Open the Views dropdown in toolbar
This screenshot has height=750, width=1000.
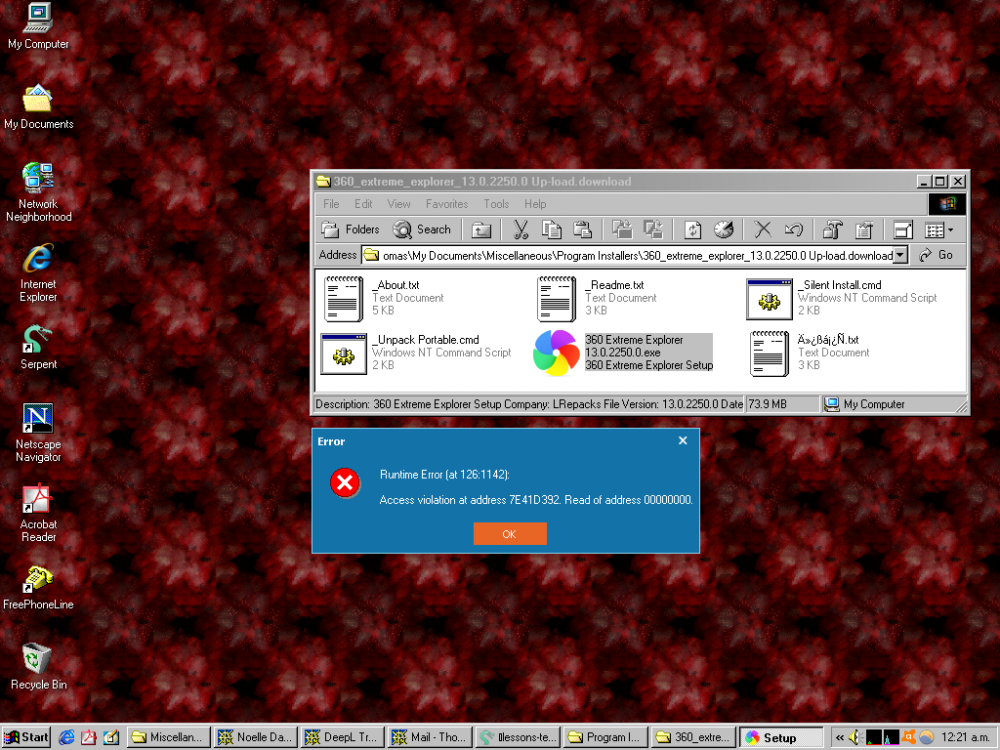(938, 230)
